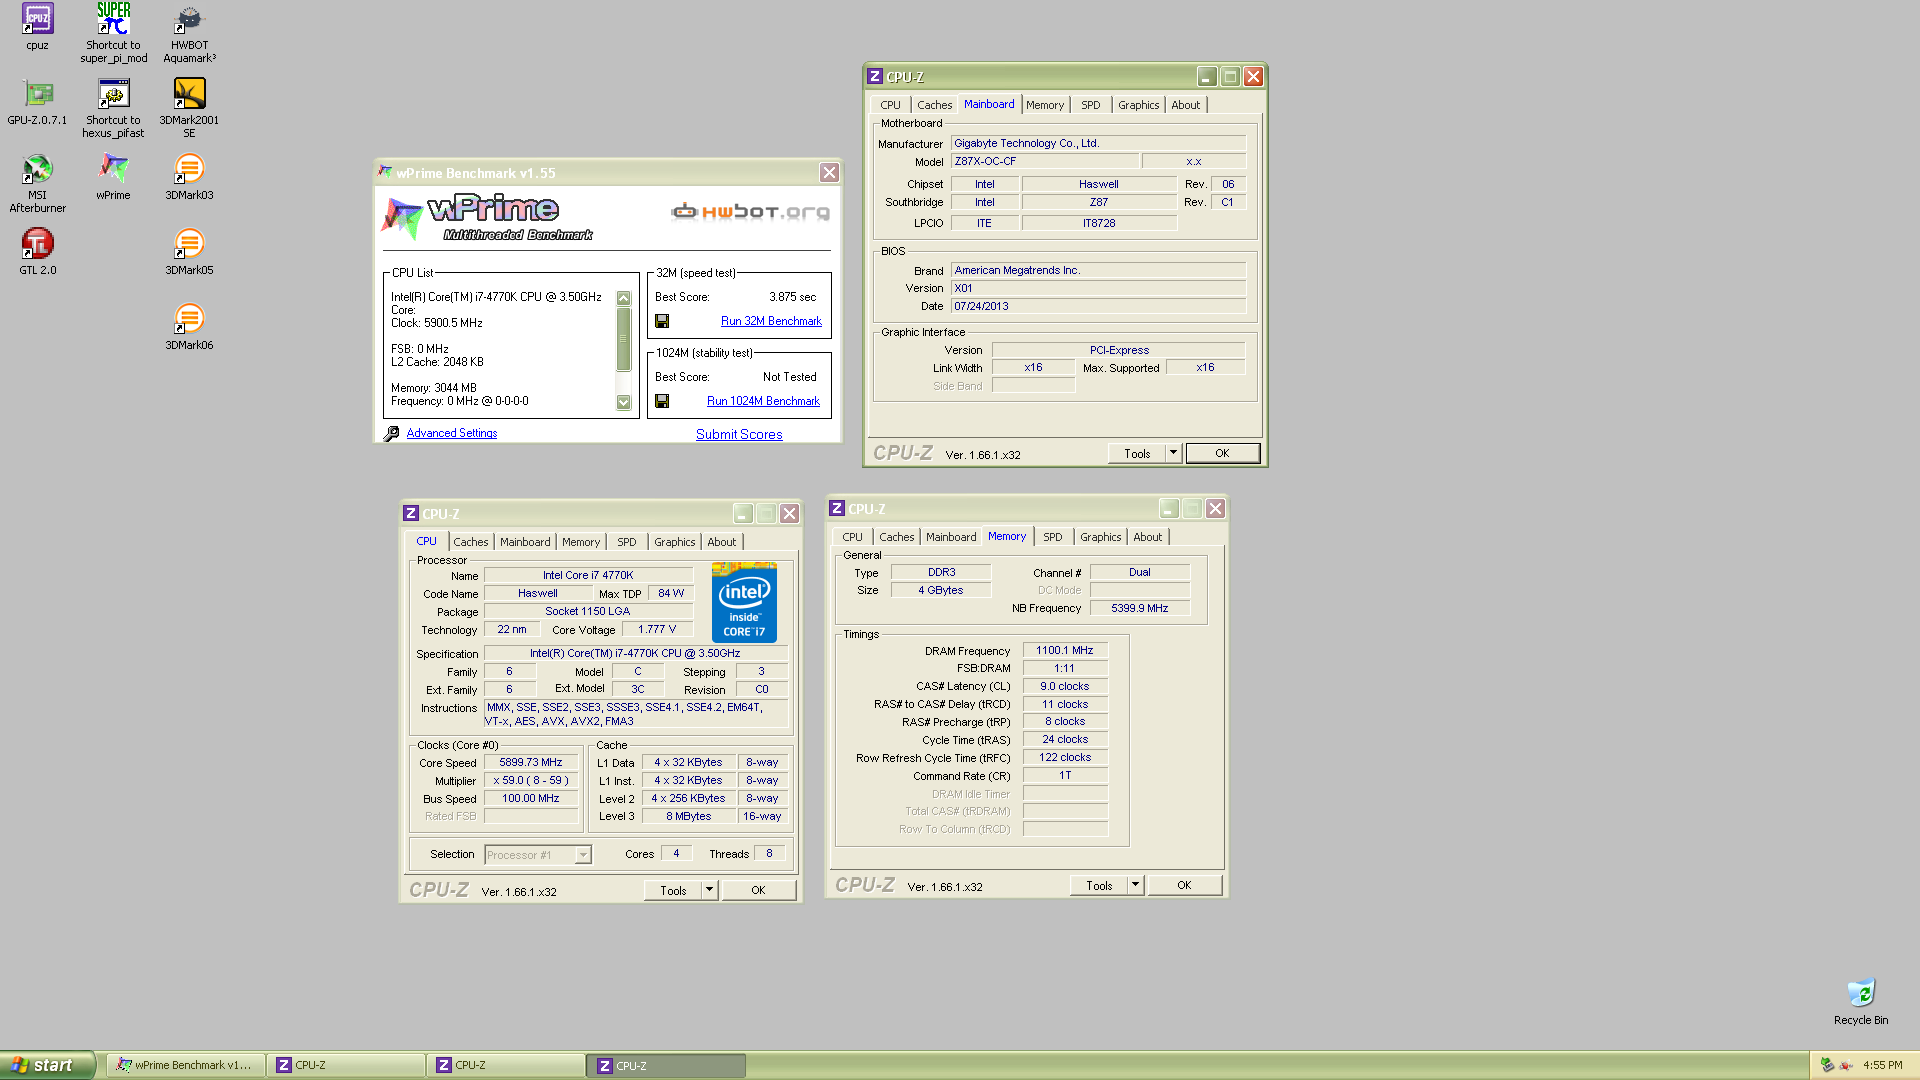Click the Advanced Settings wrench icon

click(391, 433)
